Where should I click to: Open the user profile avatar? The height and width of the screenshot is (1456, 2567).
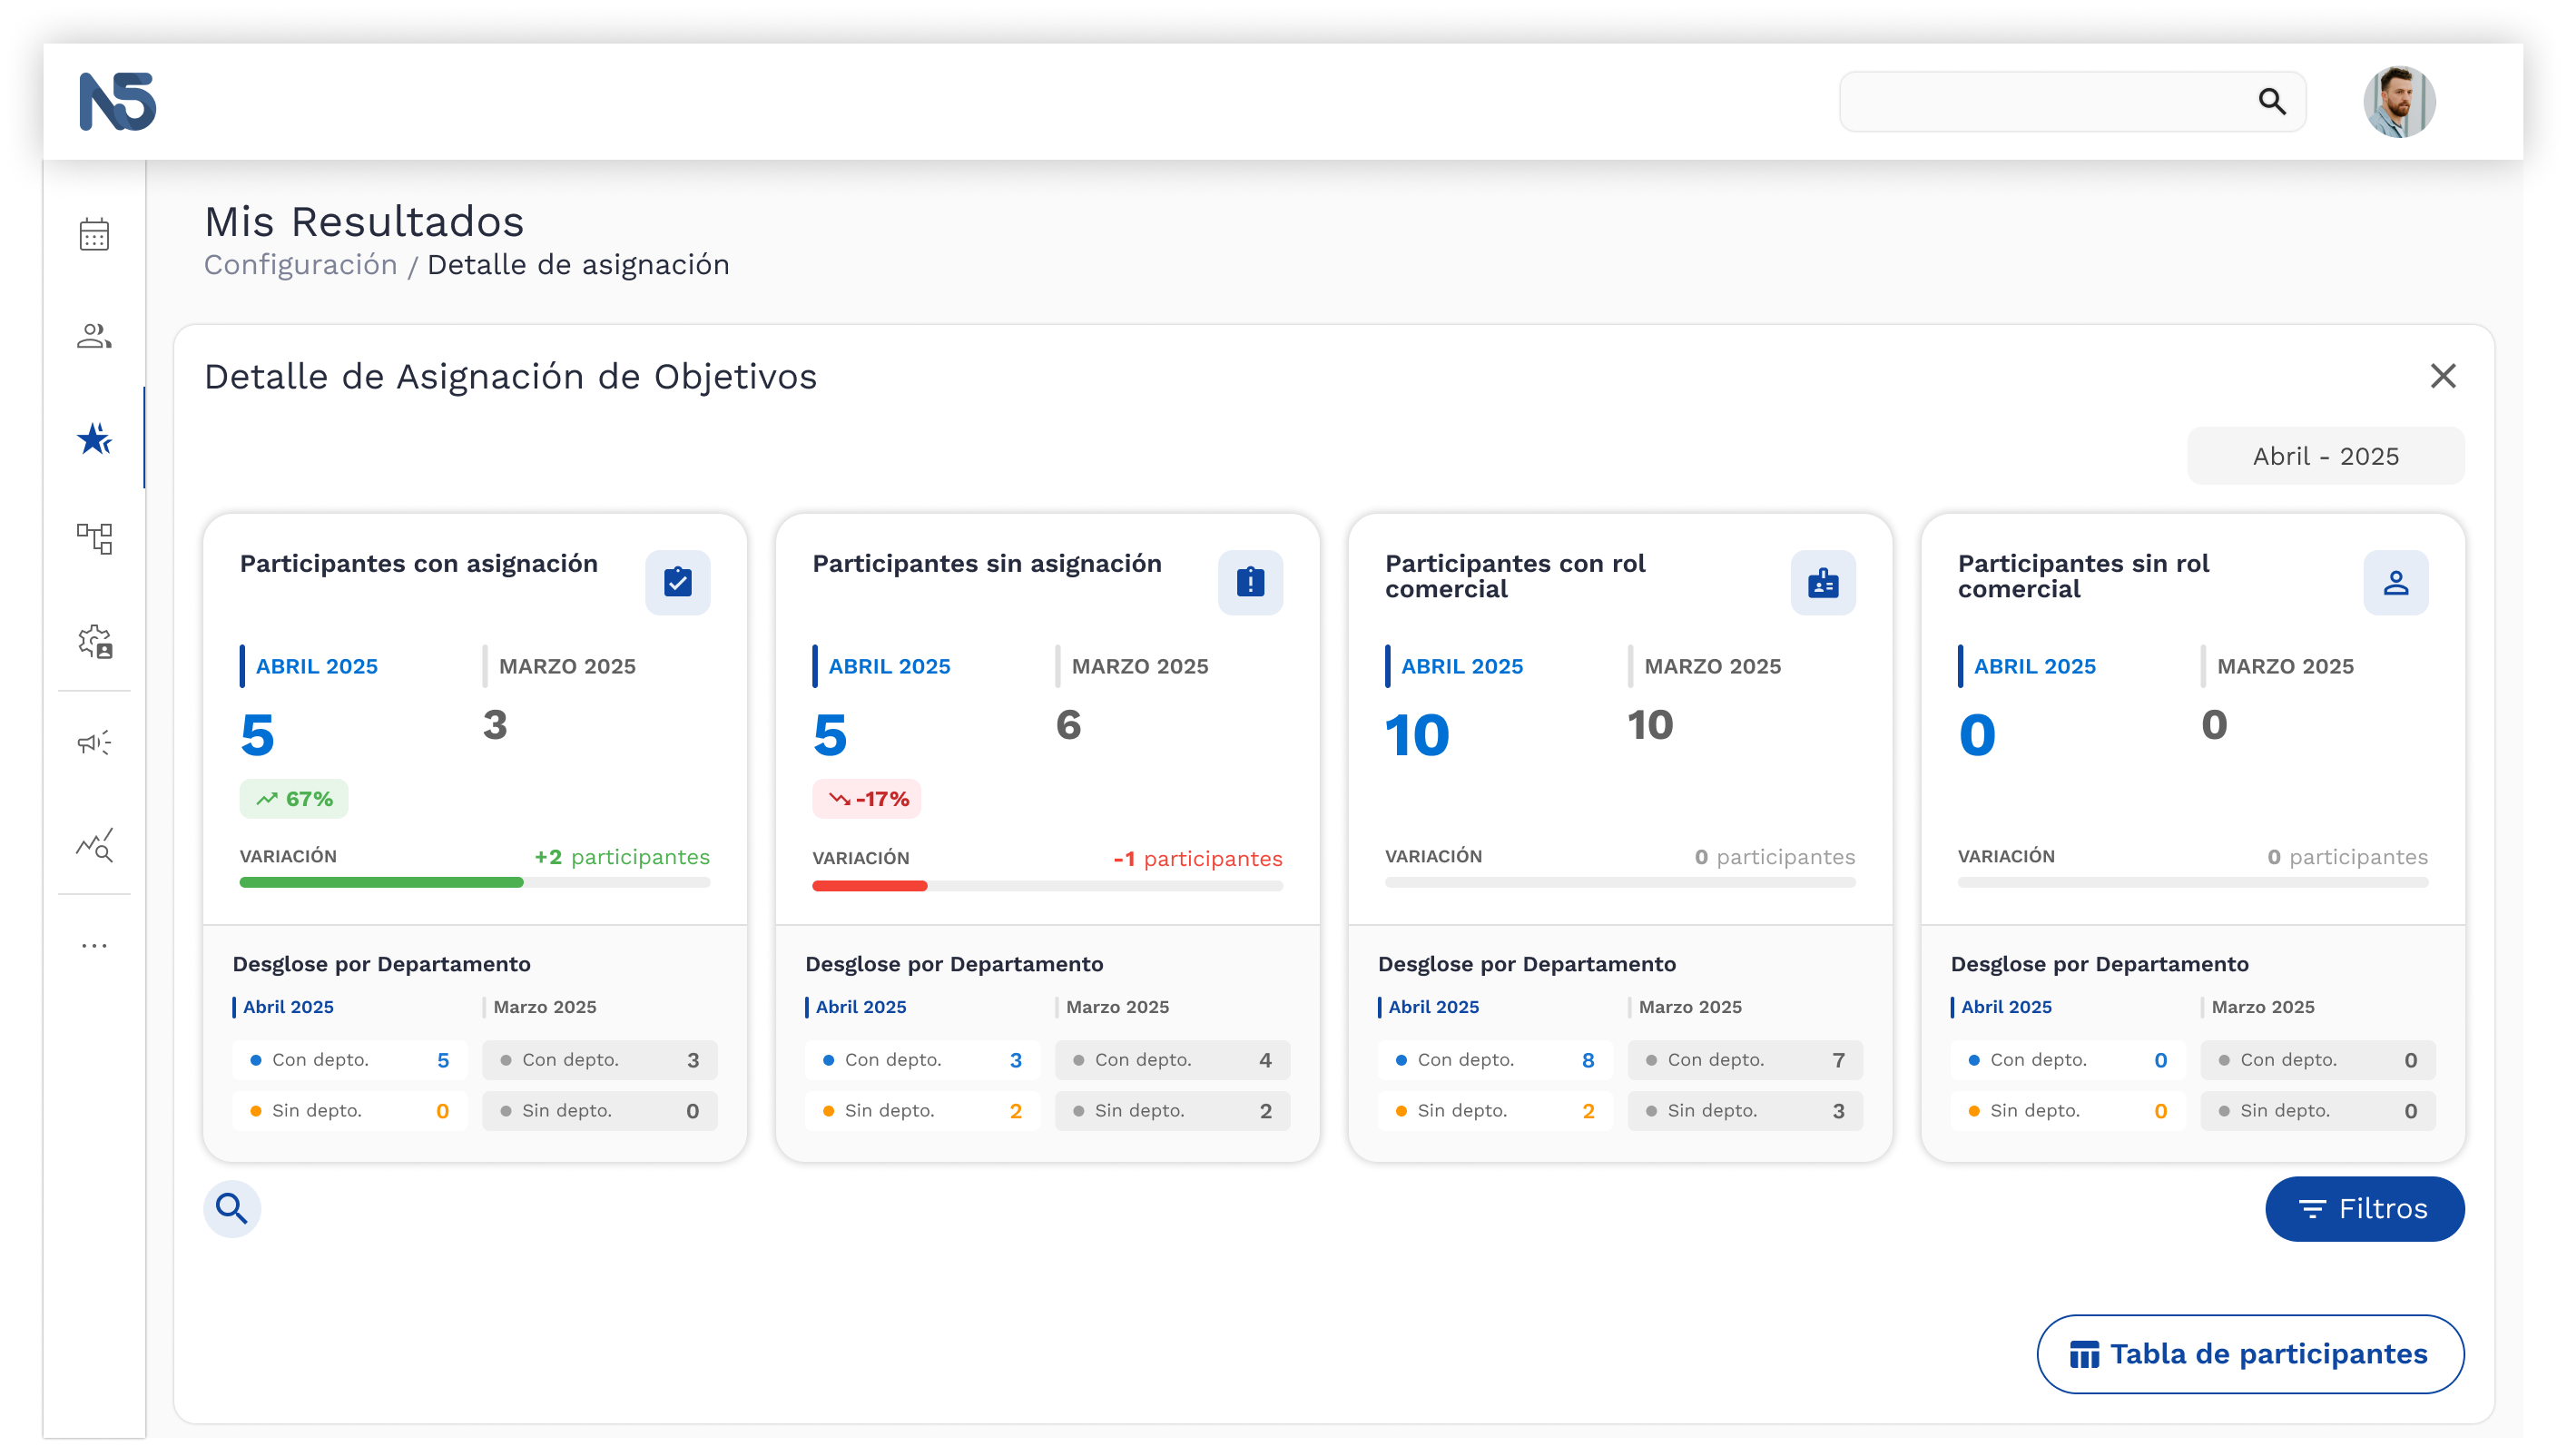coord(2398,101)
